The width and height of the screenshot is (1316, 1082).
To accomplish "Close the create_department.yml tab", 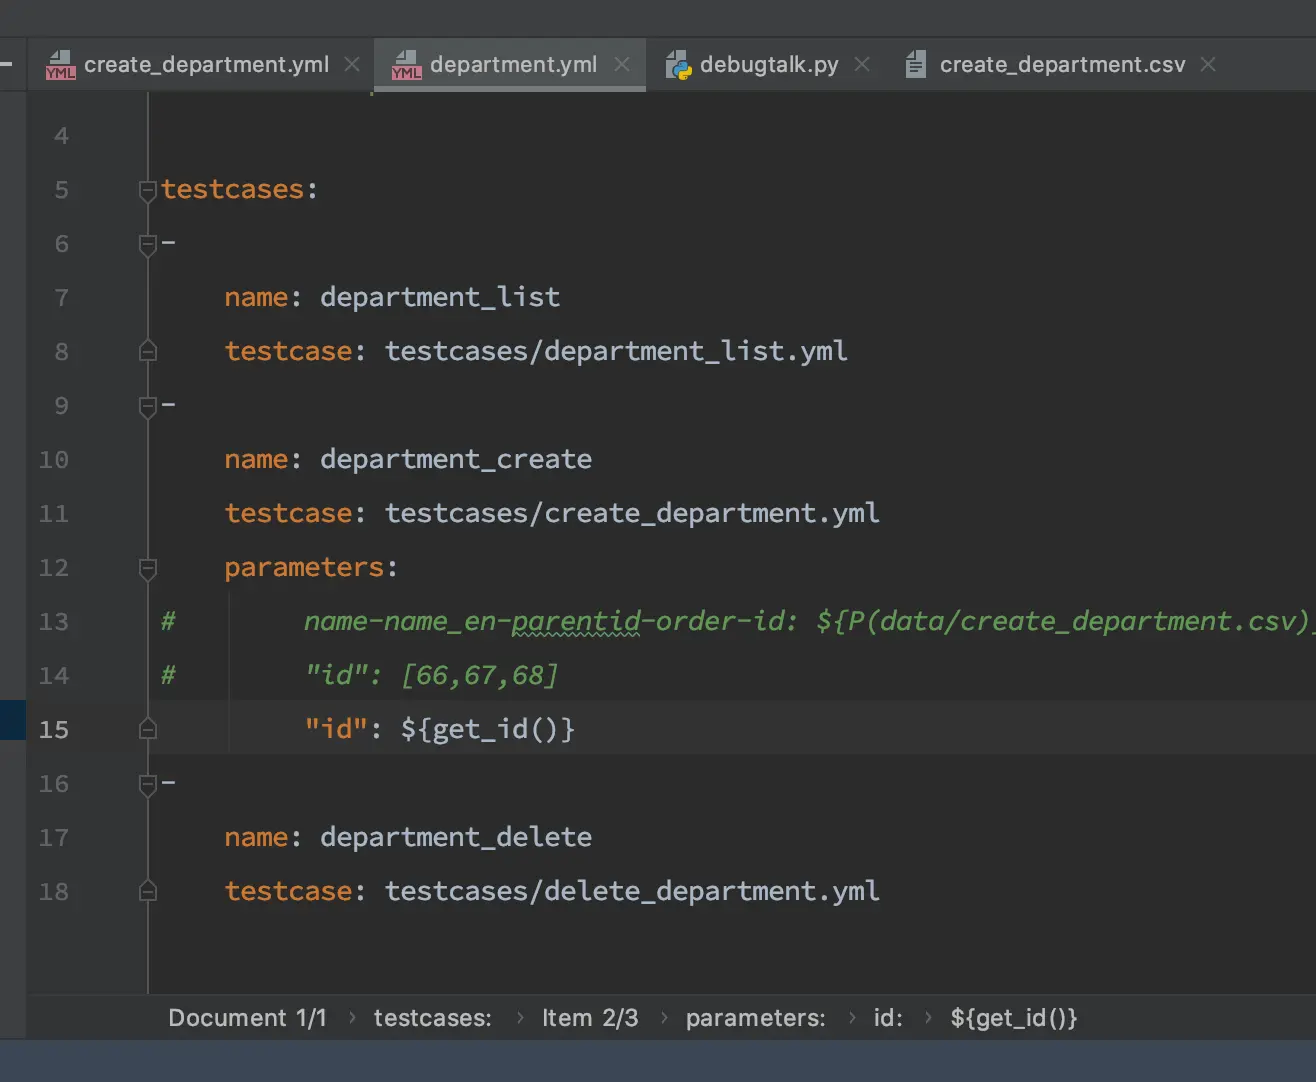I will [352, 64].
